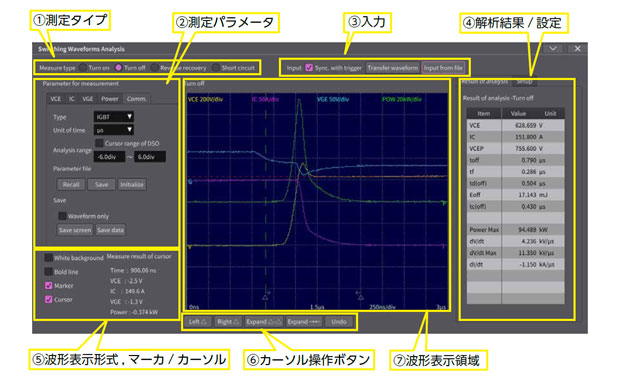The height and width of the screenshot is (384, 620).
Task: Click the Transfer waveform button
Action: 393,68
